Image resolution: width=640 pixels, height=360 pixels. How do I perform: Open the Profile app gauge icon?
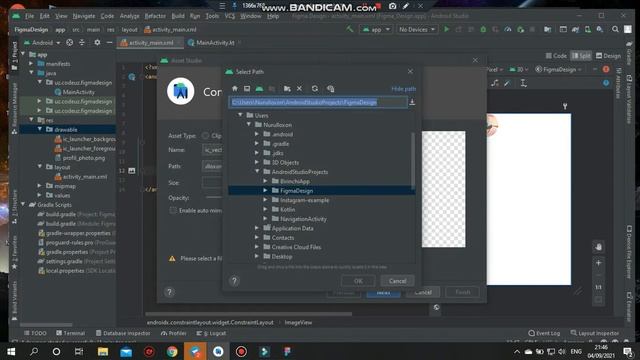pyautogui.click(x=508, y=29)
